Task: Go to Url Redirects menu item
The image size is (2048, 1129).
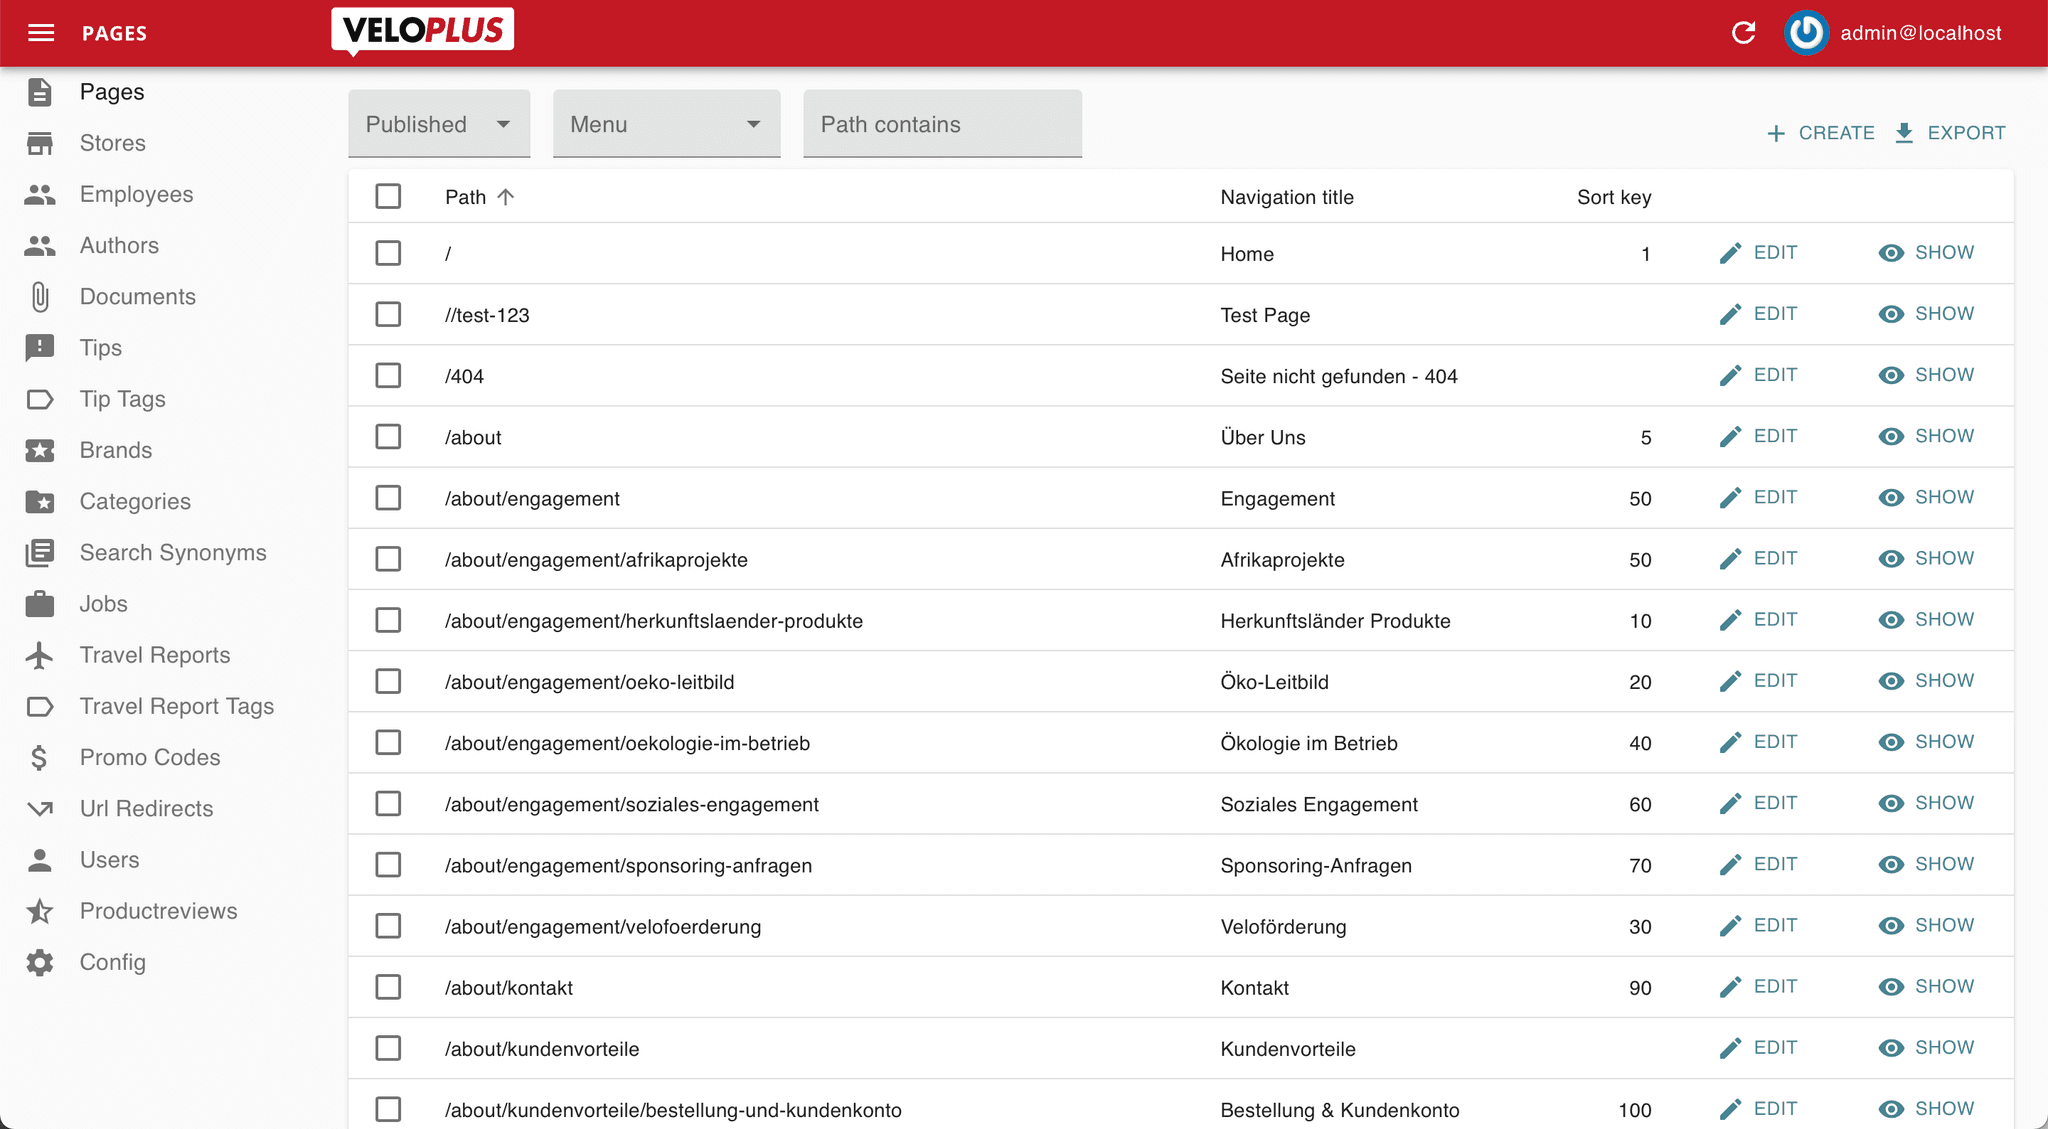Action: [x=146, y=808]
